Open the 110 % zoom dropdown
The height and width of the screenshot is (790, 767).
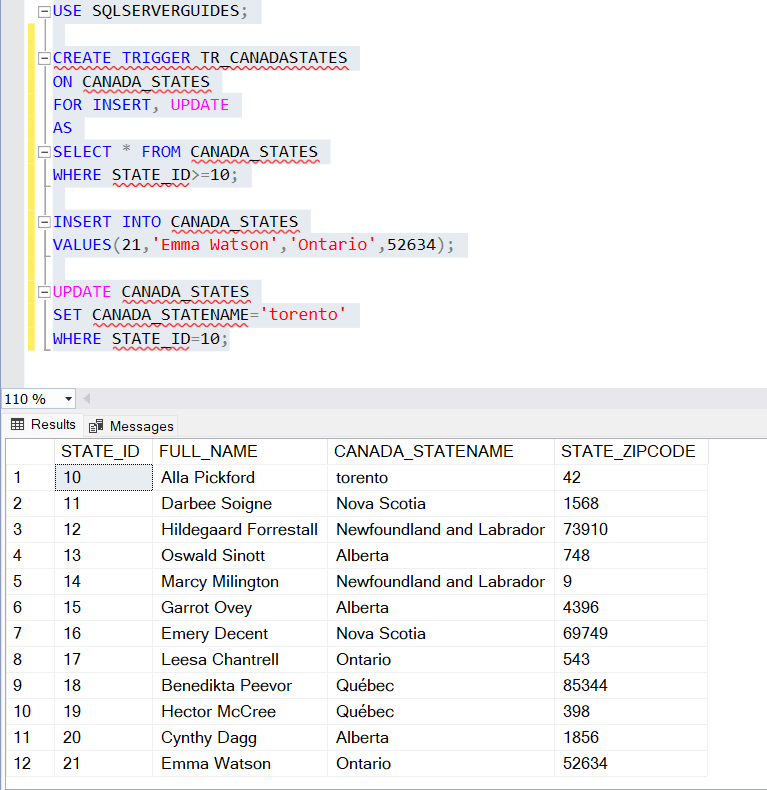pyautogui.click(x=68, y=399)
